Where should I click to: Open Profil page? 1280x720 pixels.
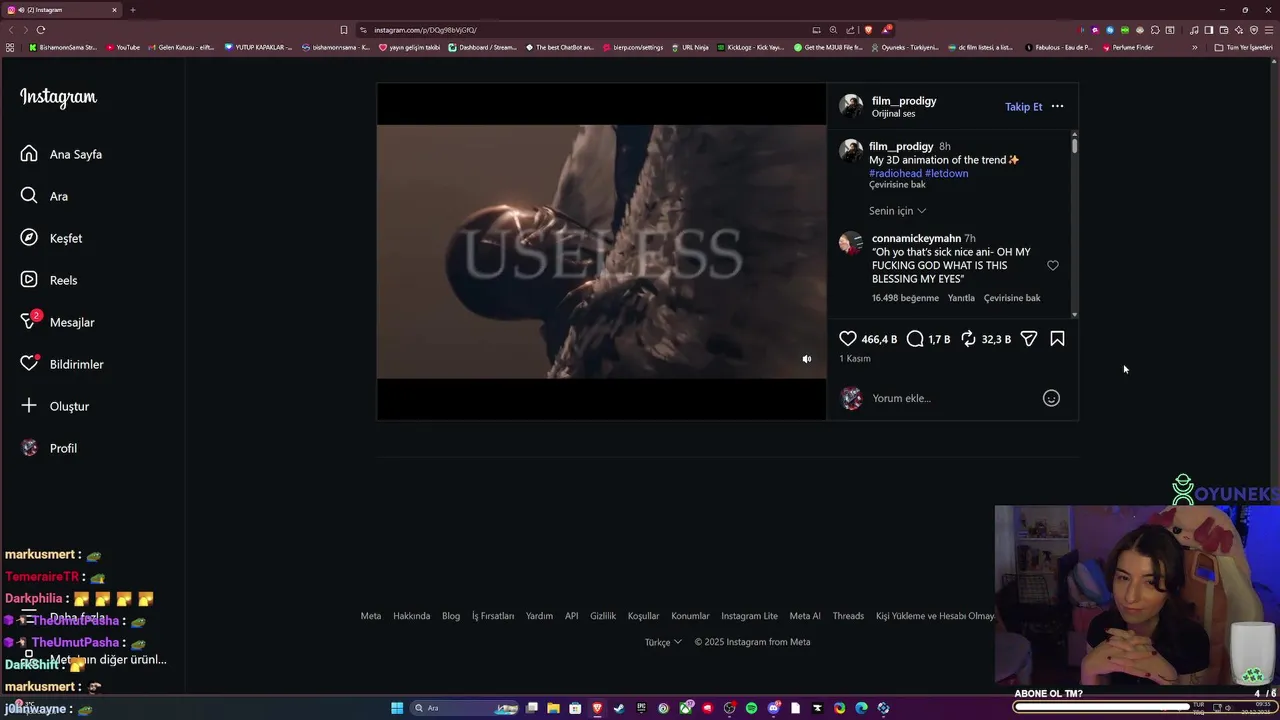click(49, 448)
